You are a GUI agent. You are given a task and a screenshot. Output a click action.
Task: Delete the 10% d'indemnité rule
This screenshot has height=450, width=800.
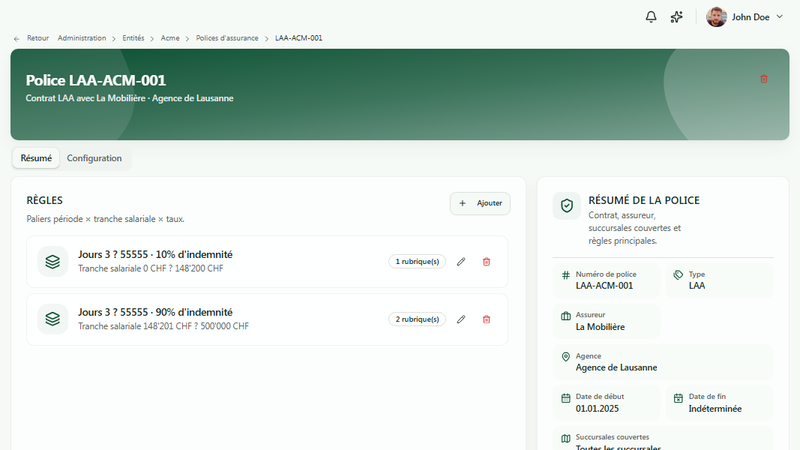coord(486,262)
